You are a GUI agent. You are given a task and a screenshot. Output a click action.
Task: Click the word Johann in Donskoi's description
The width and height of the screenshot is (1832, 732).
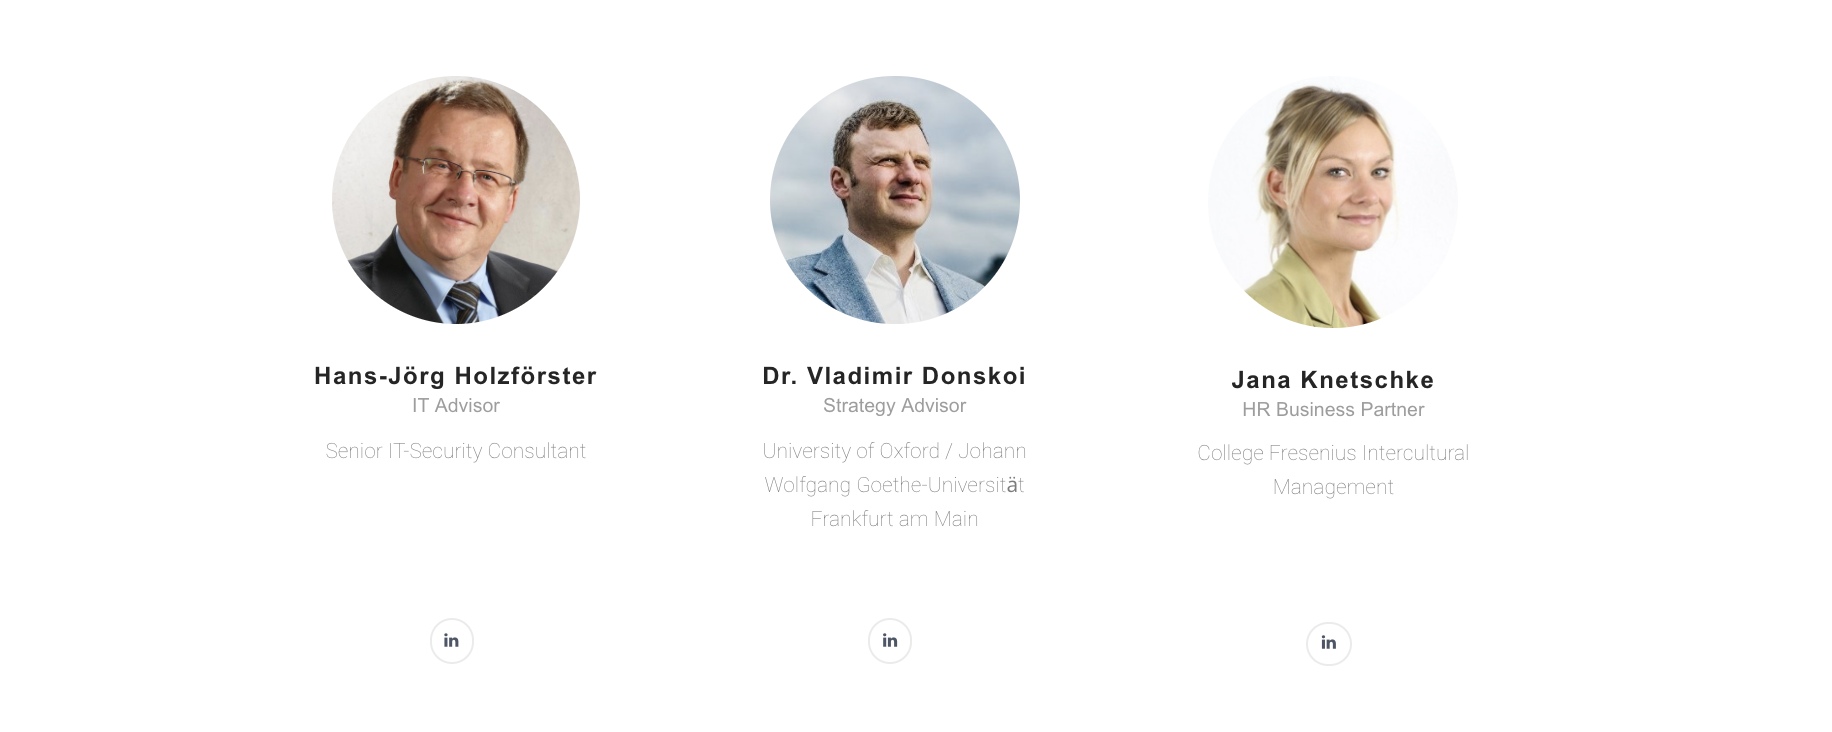[x=992, y=451]
